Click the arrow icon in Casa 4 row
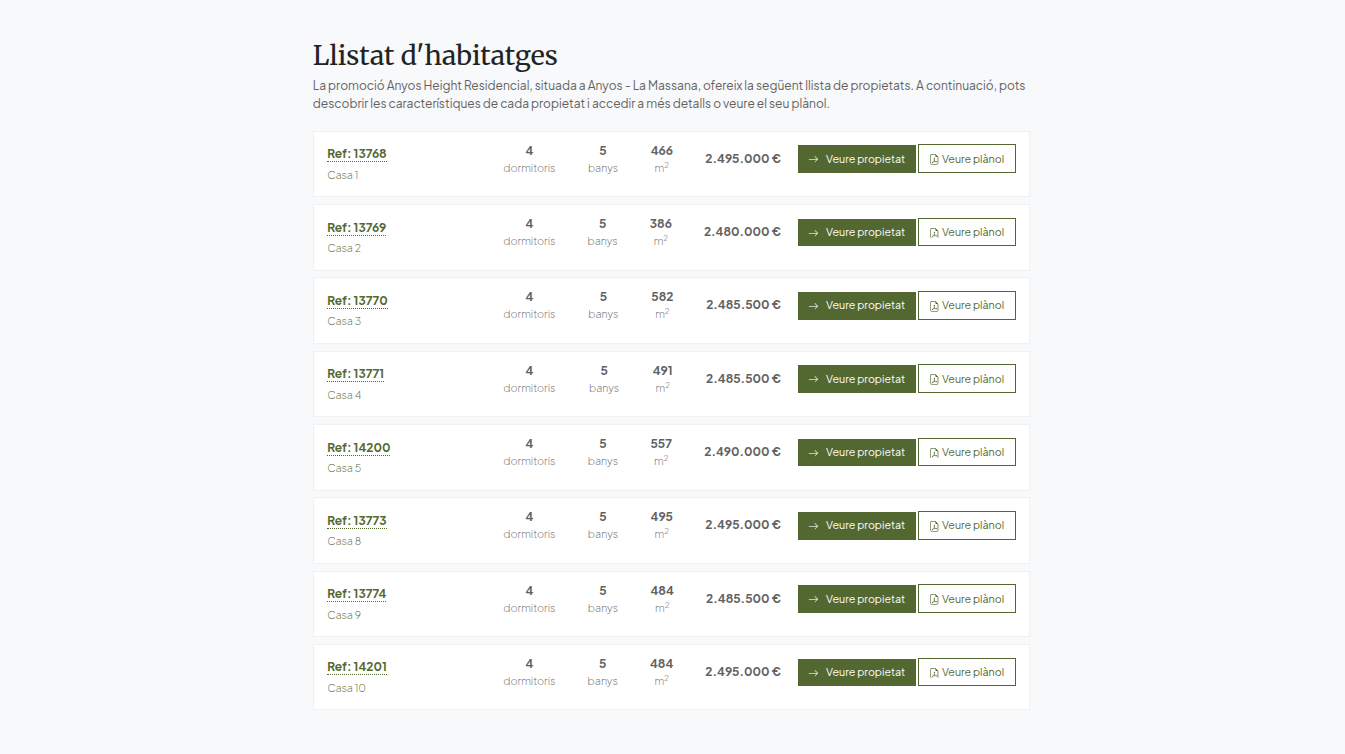1345x754 pixels. pos(814,380)
